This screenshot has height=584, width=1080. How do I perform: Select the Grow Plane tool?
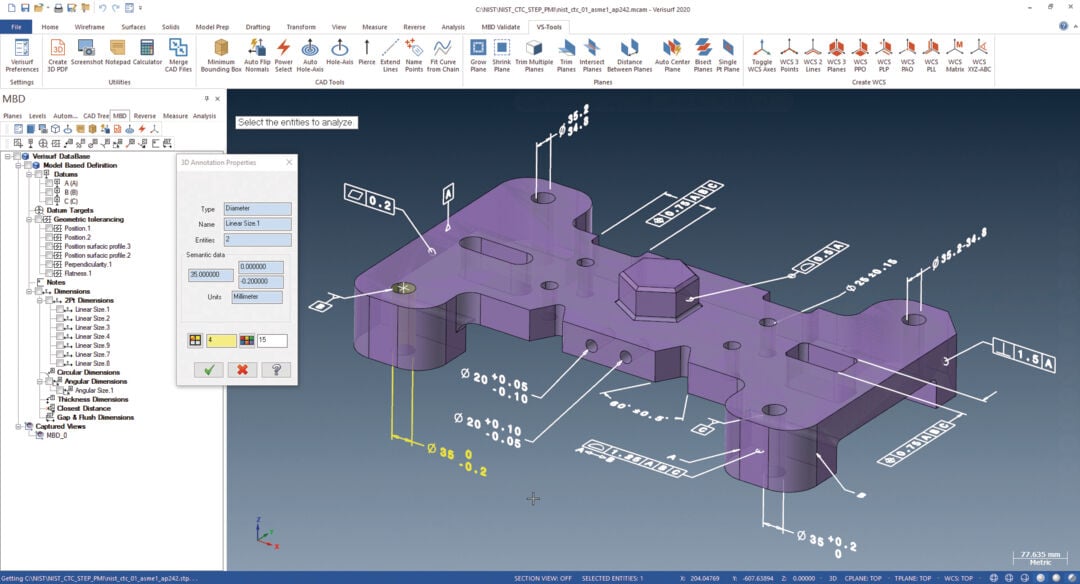click(477, 50)
